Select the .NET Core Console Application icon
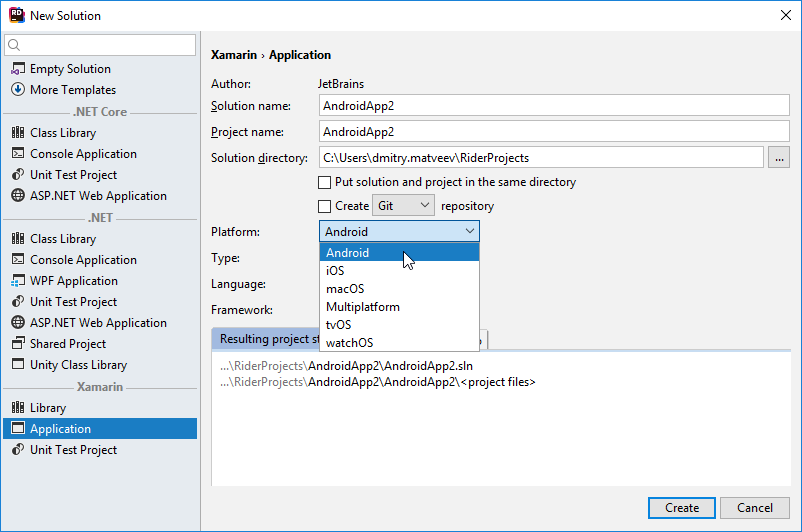Viewport: 802px width, 532px height. click(x=17, y=154)
